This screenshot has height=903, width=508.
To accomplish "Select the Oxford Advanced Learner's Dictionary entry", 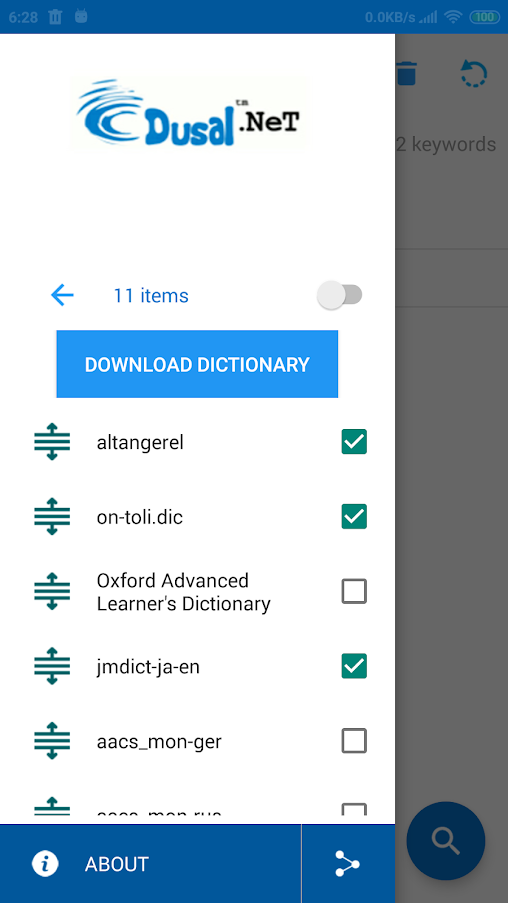I will coord(184,591).
